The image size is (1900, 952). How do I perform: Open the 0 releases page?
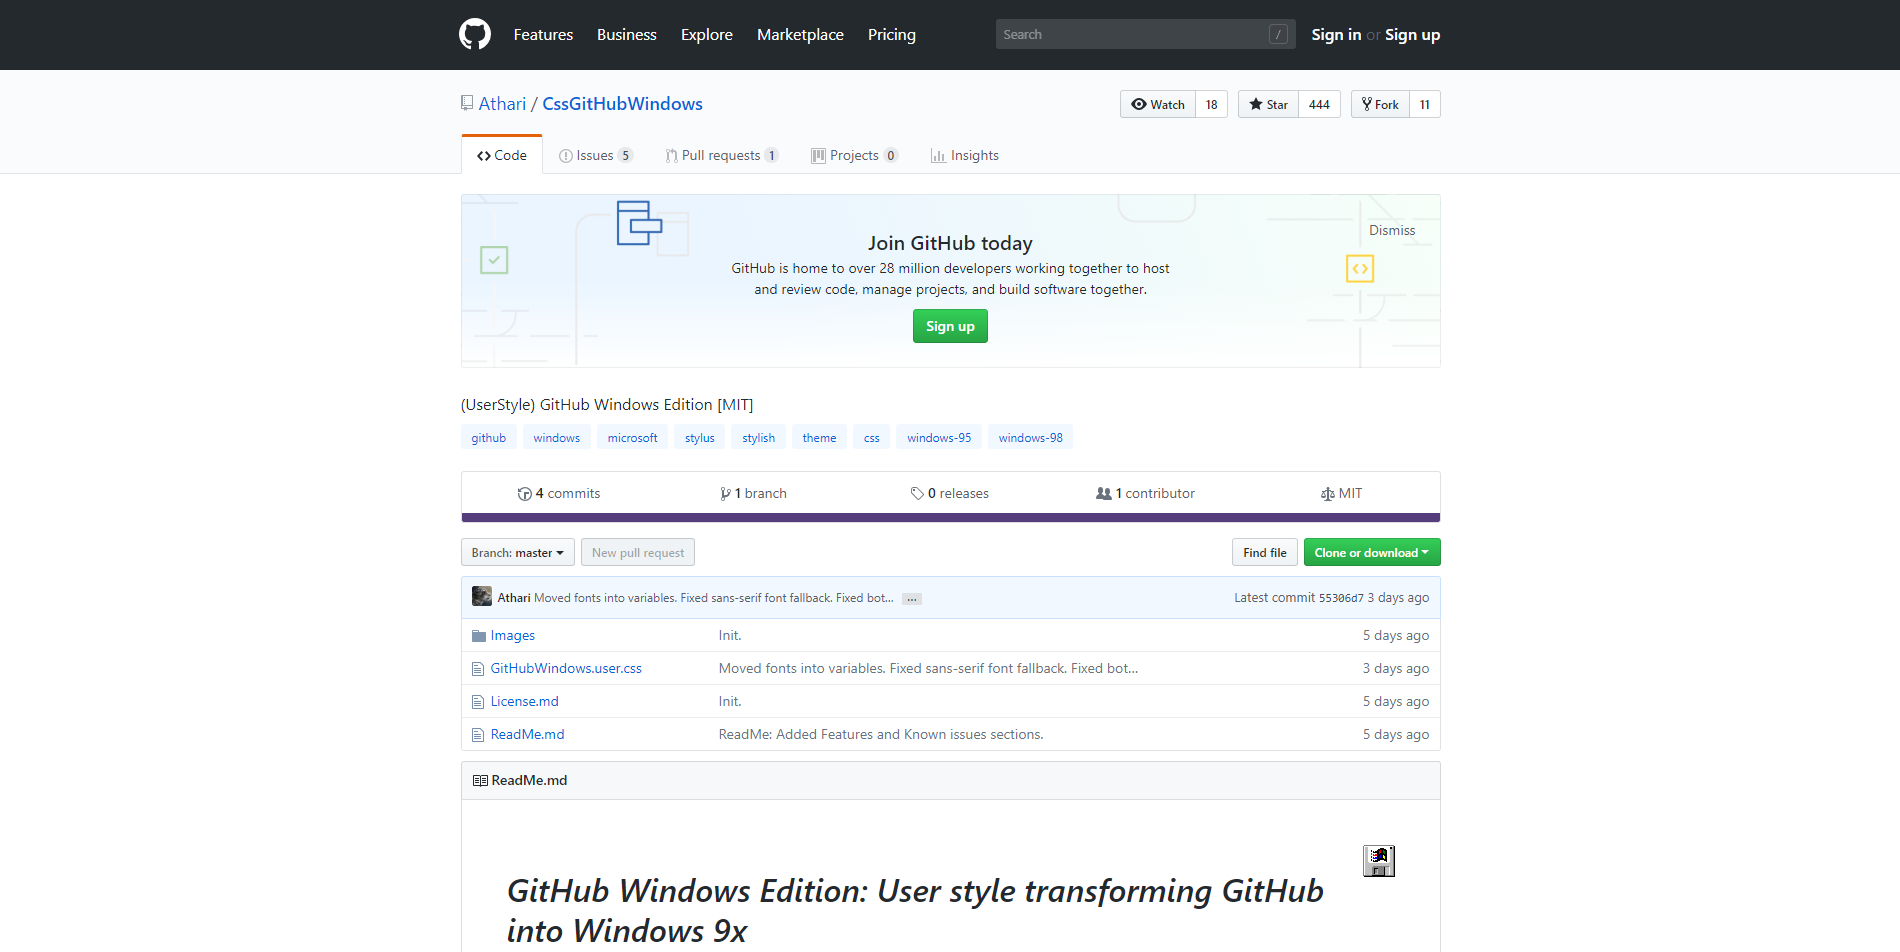pos(950,493)
